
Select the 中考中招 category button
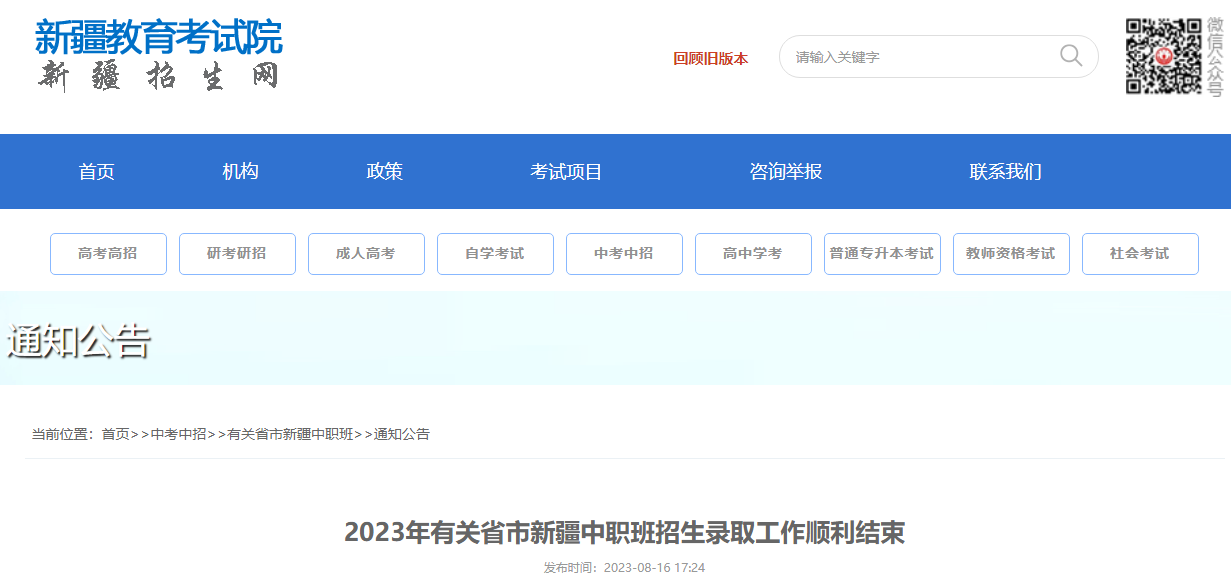624,254
